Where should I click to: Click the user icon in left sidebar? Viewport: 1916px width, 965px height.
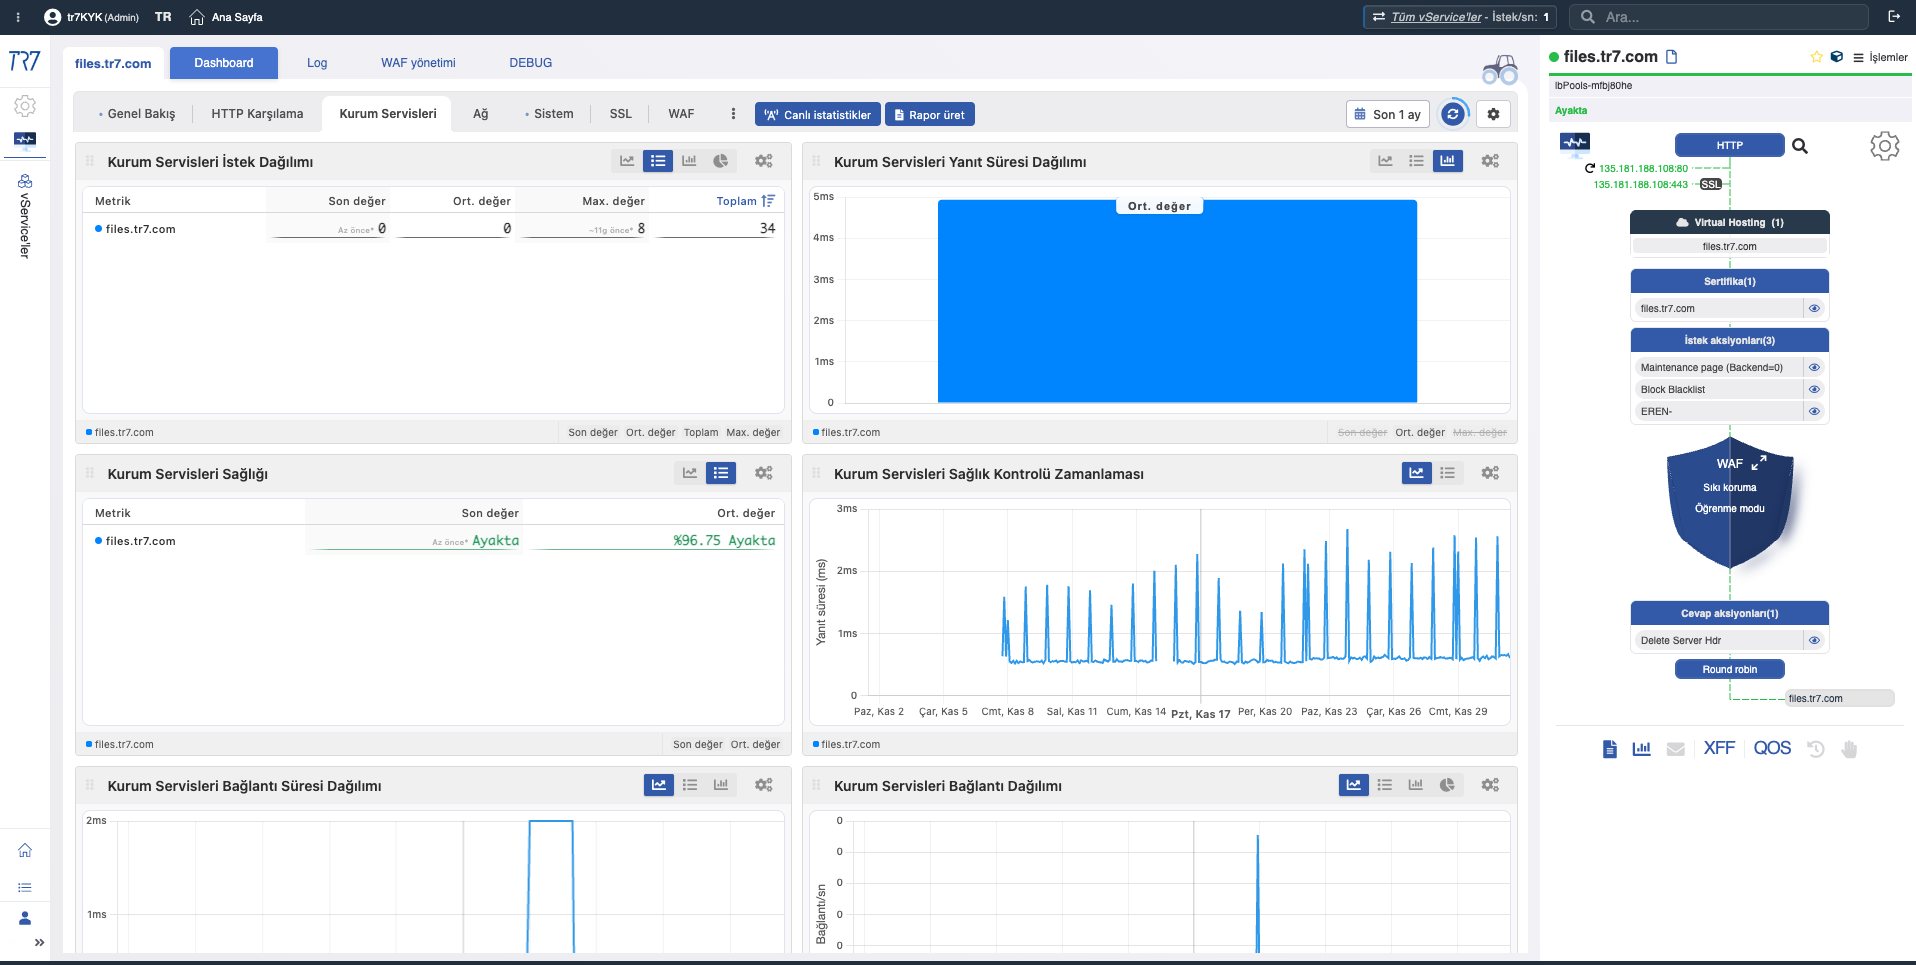[25, 918]
